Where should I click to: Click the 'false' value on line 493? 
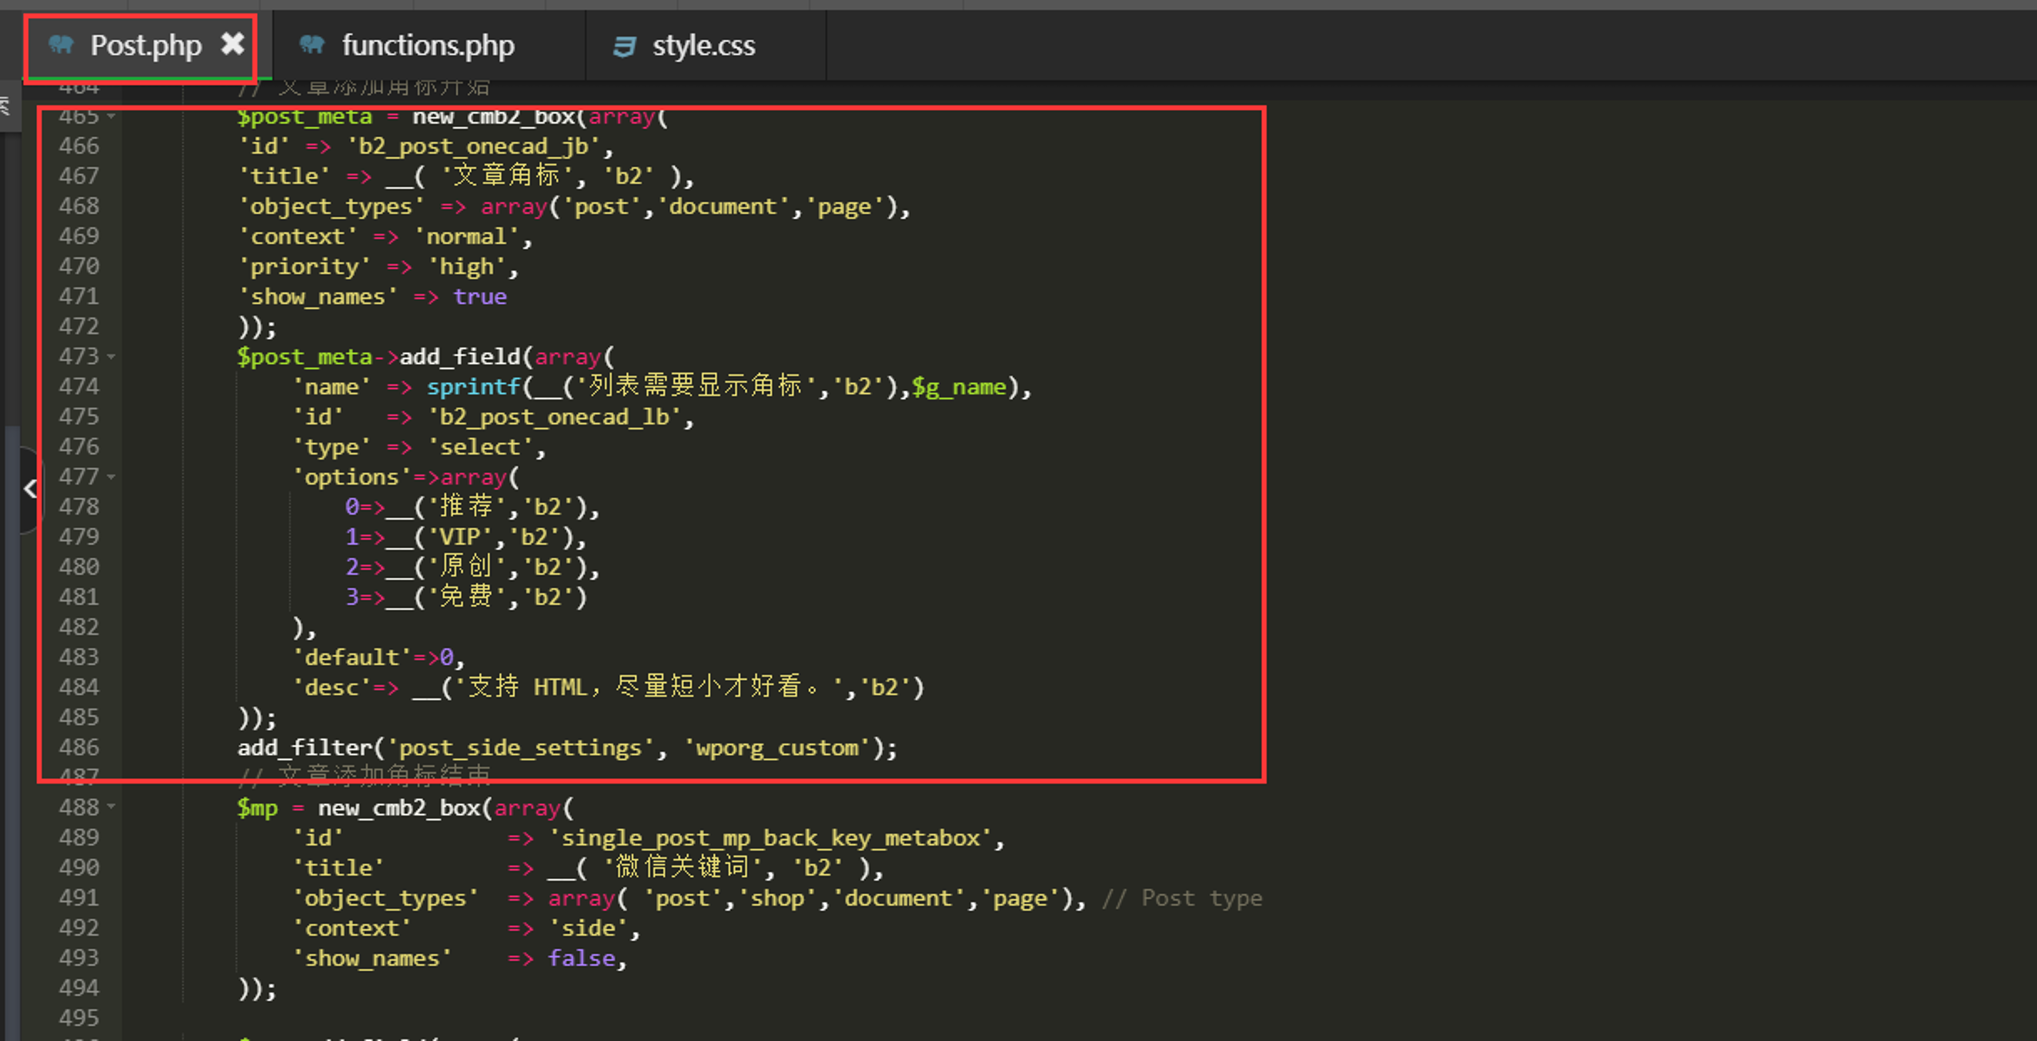(581, 958)
